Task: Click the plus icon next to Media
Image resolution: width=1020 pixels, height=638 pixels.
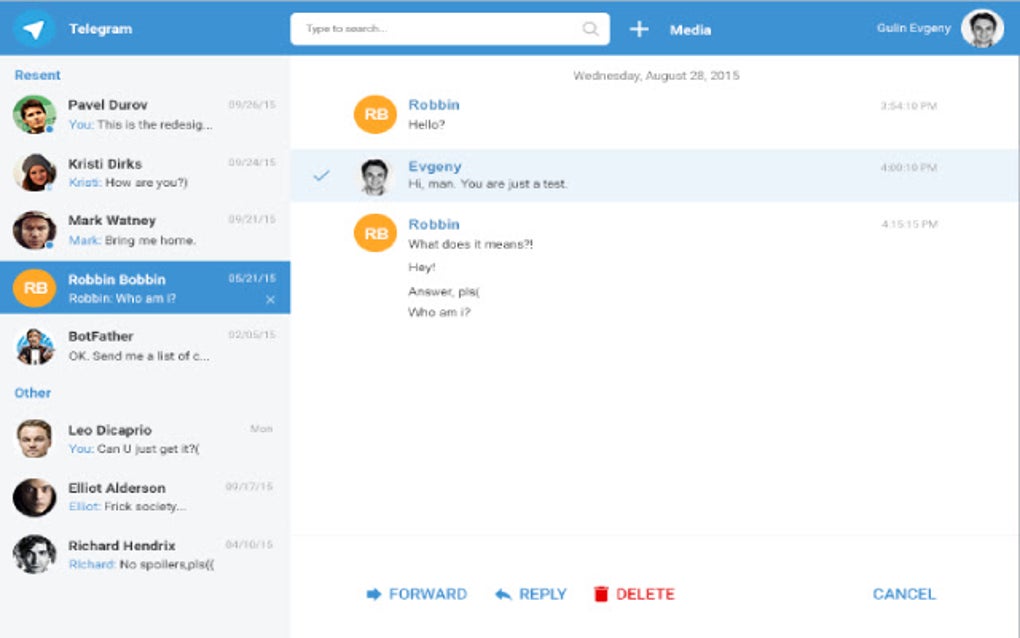Action: click(x=639, y=29)
